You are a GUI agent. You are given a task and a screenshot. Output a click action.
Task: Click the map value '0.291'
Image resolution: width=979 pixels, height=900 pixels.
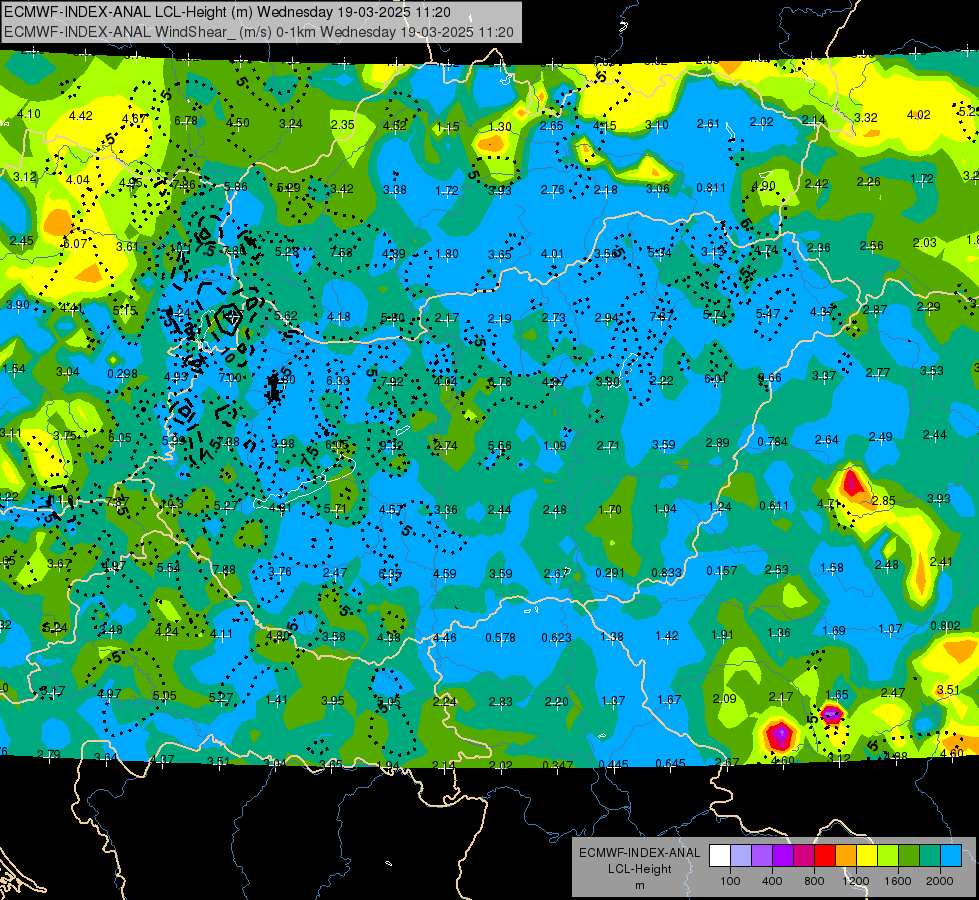[x=610, y=573]
